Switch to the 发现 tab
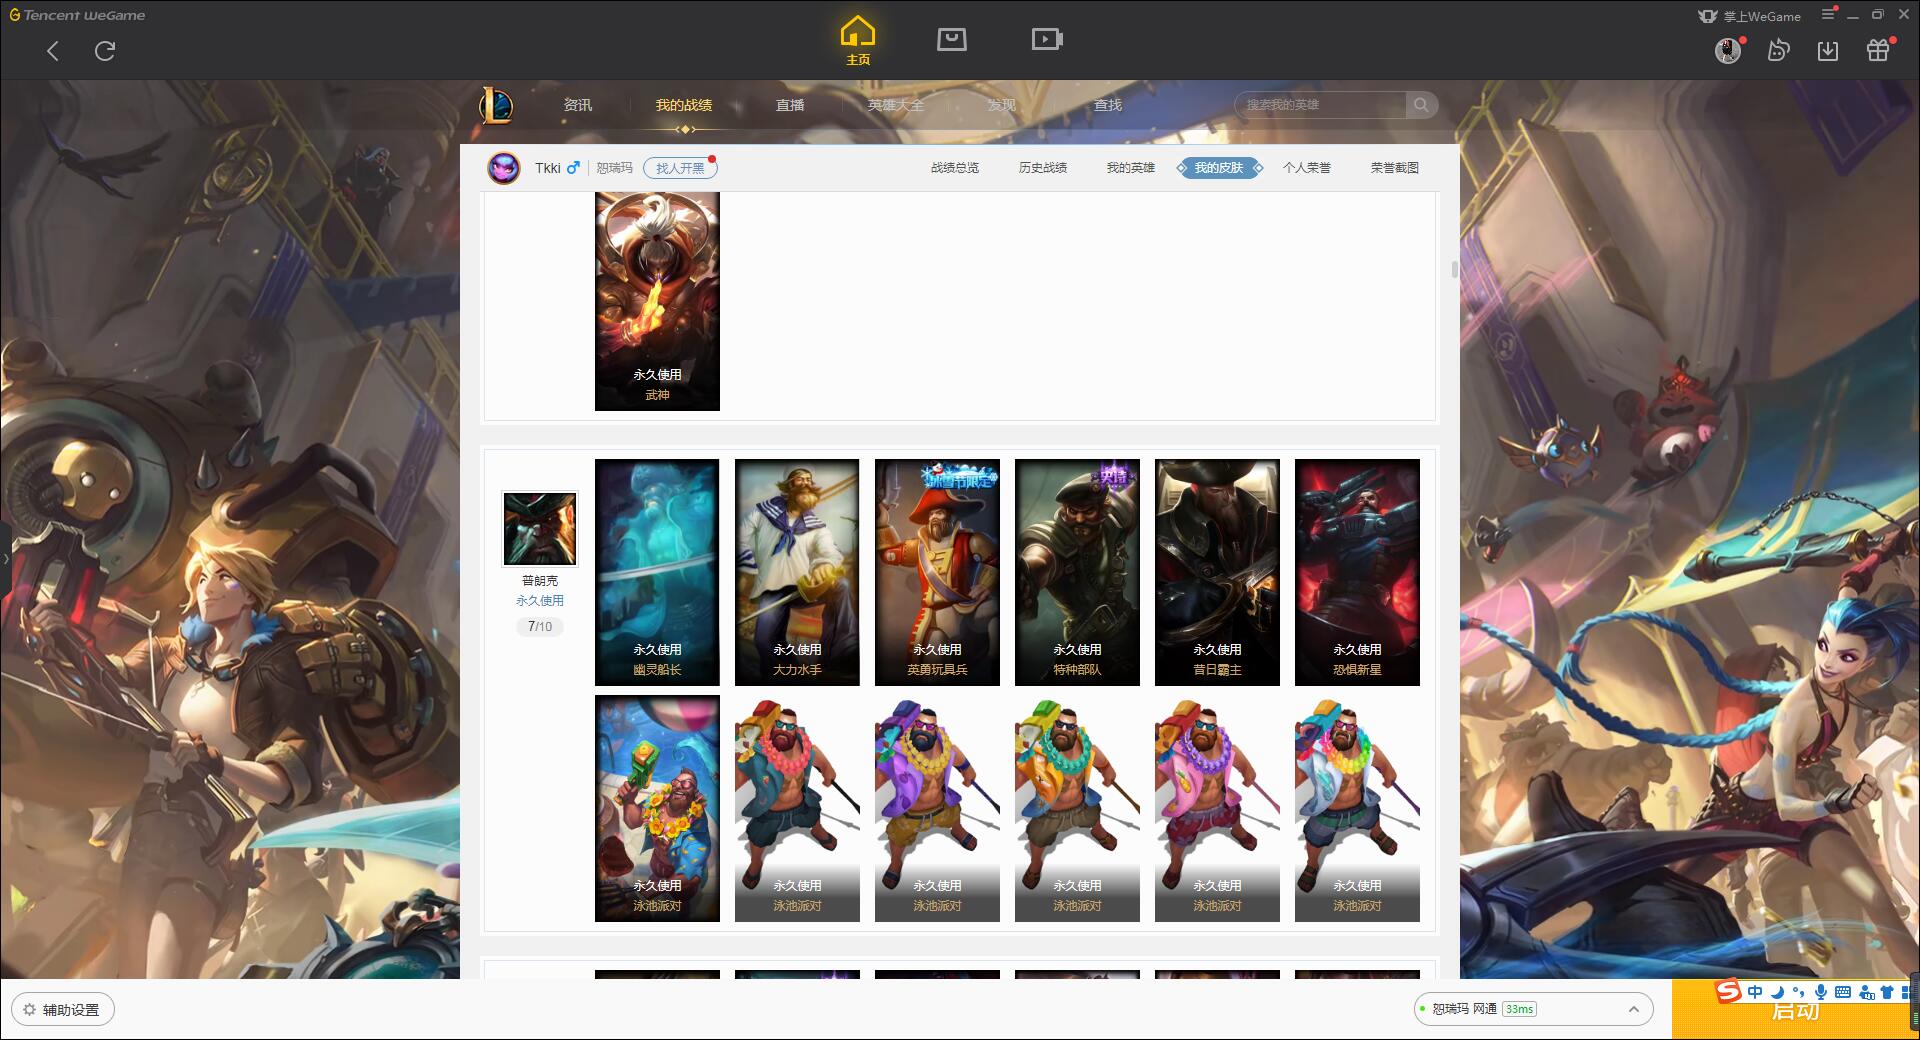 1002,105
